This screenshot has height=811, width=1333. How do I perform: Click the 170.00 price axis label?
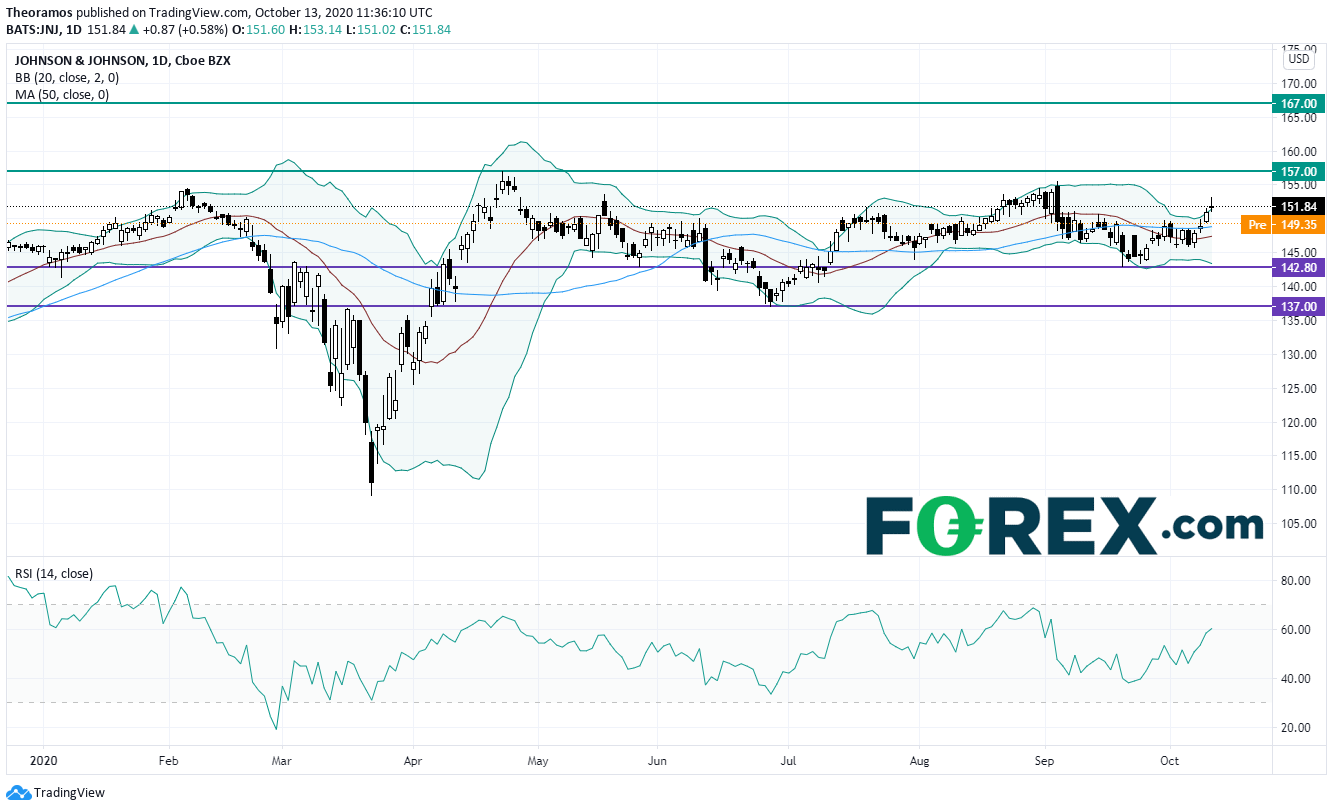1297,83
